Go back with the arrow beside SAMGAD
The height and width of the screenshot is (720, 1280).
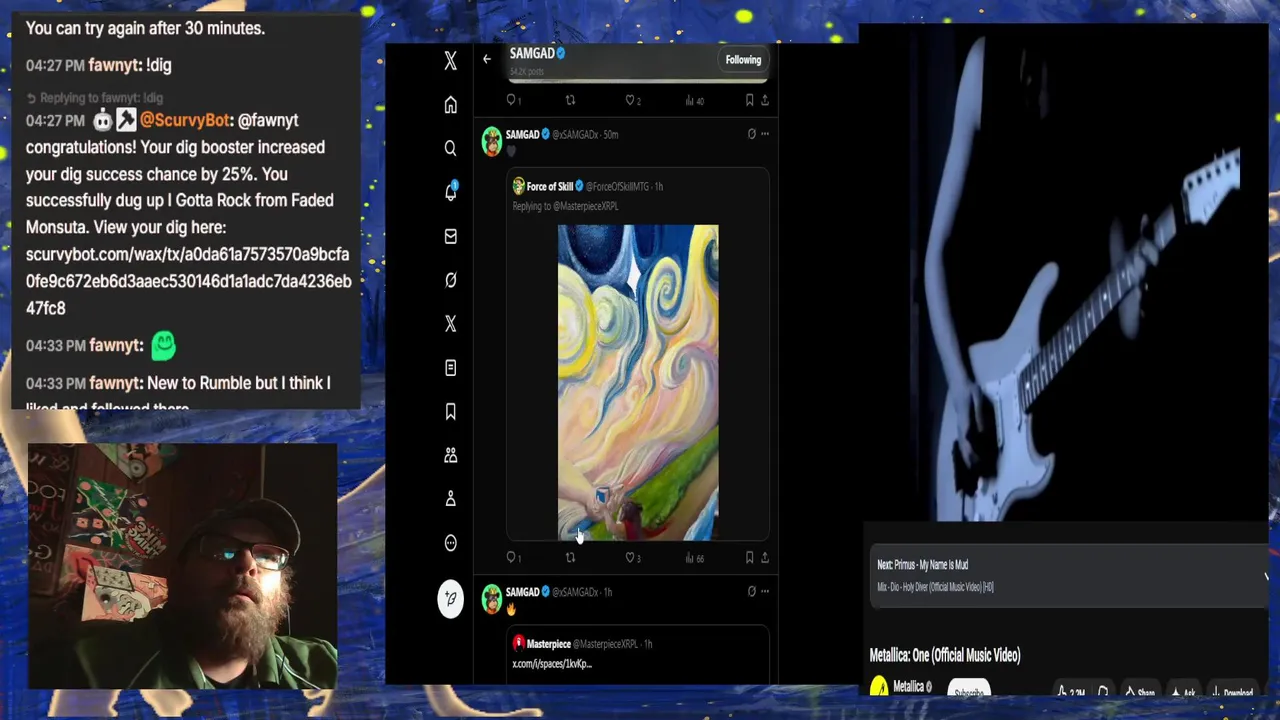click(487, 59)
